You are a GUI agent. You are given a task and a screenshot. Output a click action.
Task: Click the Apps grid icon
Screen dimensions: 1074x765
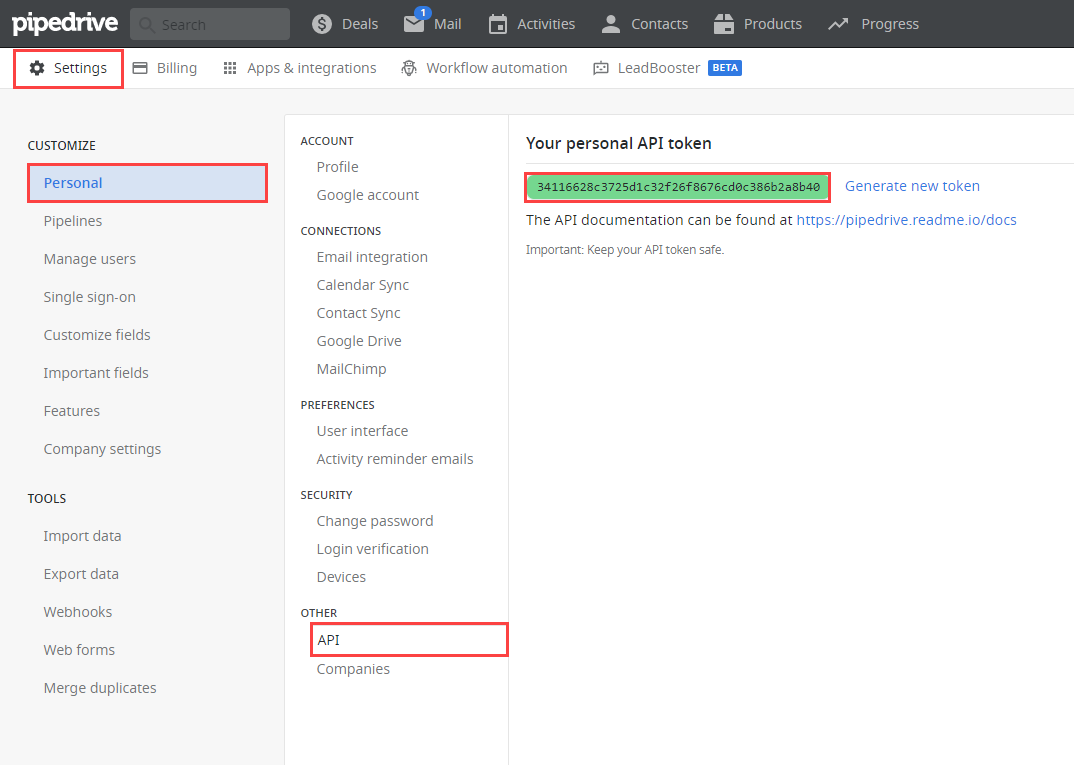tap(230, 68)
